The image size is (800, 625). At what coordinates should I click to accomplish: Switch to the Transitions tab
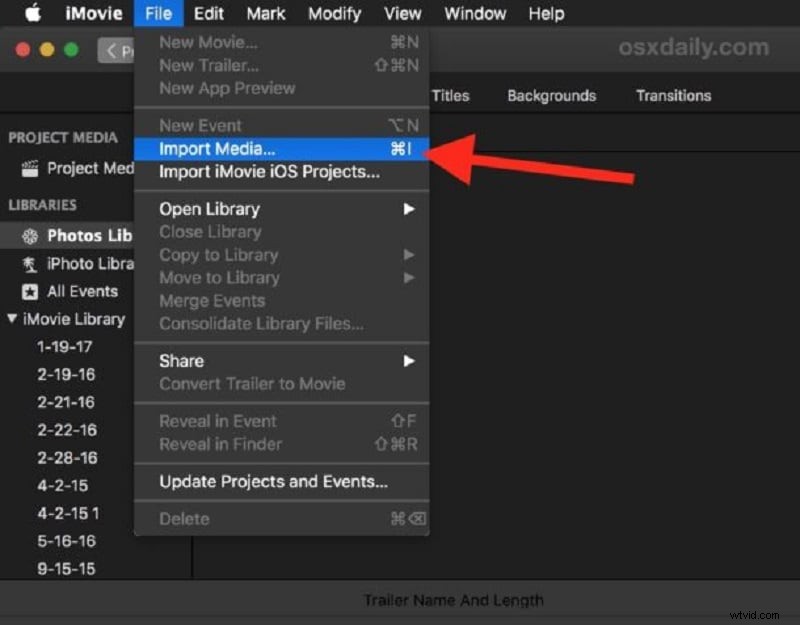point(673,95)
